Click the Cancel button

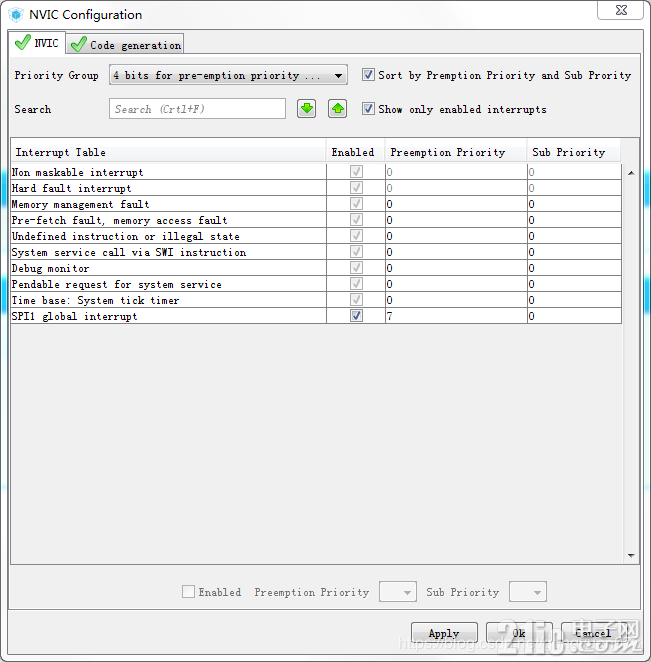[x=594, y=633]
